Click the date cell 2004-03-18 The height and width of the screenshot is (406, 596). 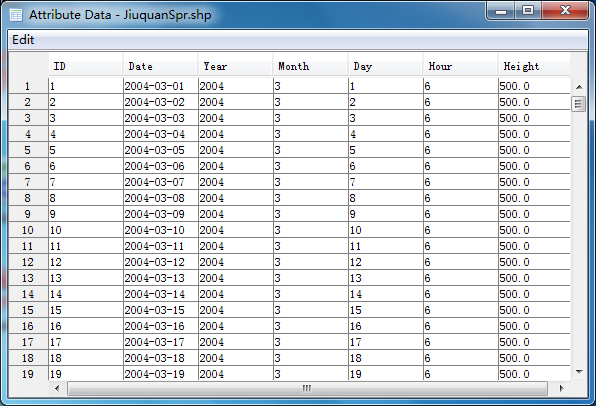pos(161,358)
